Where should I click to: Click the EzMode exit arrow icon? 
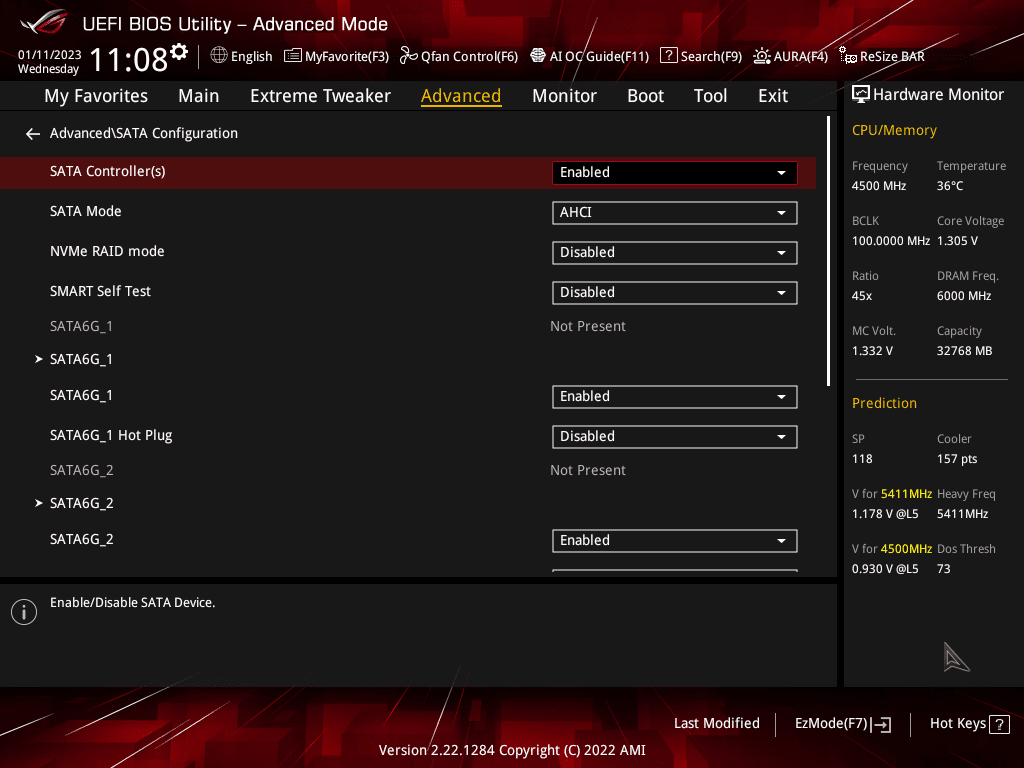pos(881,724)
